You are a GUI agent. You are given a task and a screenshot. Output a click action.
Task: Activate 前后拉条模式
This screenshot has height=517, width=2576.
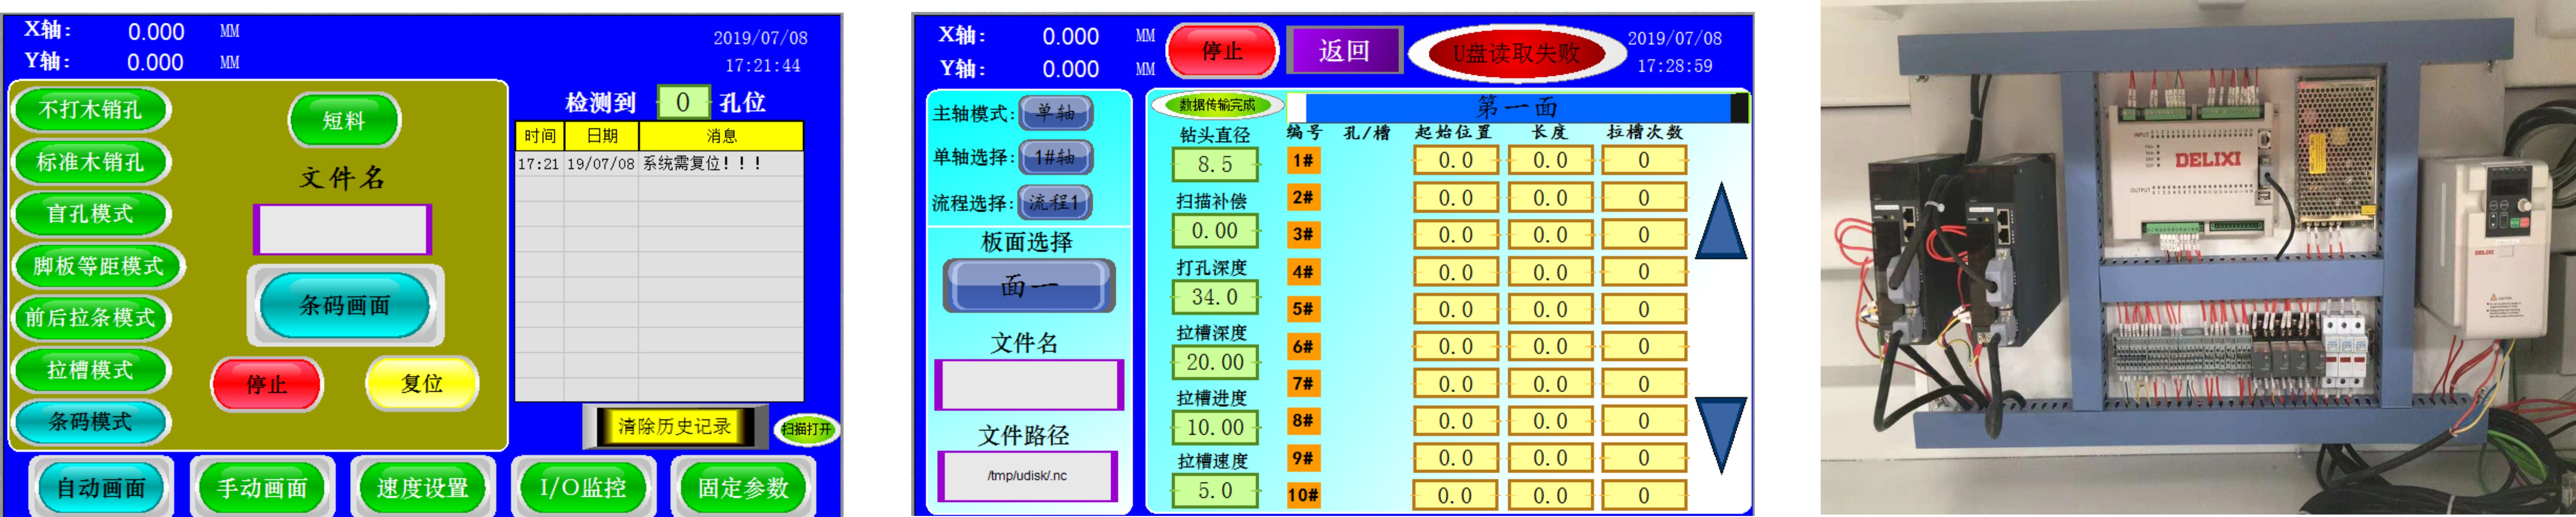91,318
